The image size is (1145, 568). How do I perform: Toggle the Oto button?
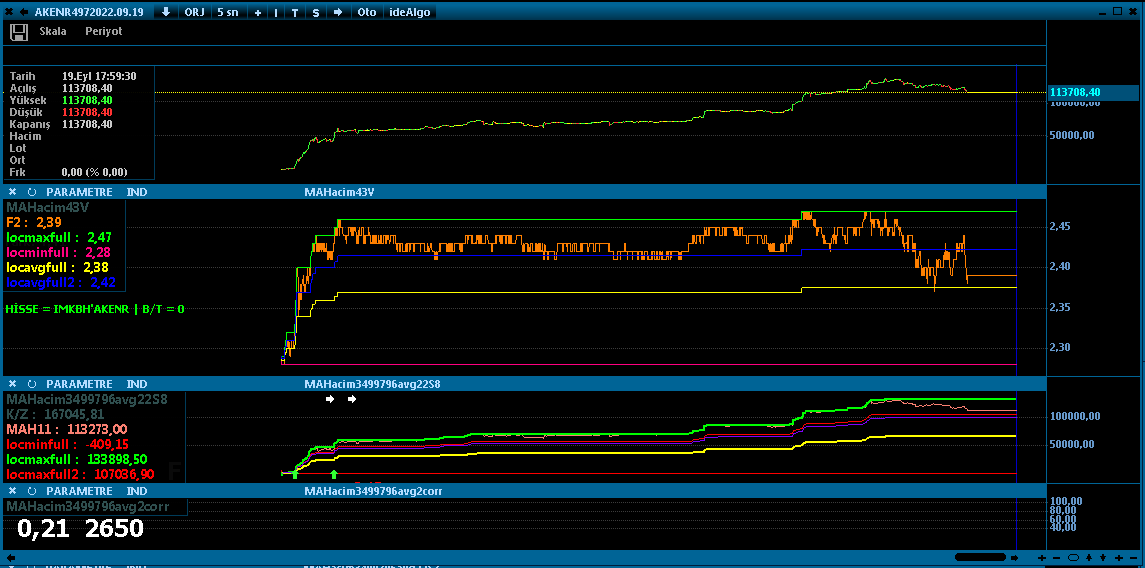367,12
